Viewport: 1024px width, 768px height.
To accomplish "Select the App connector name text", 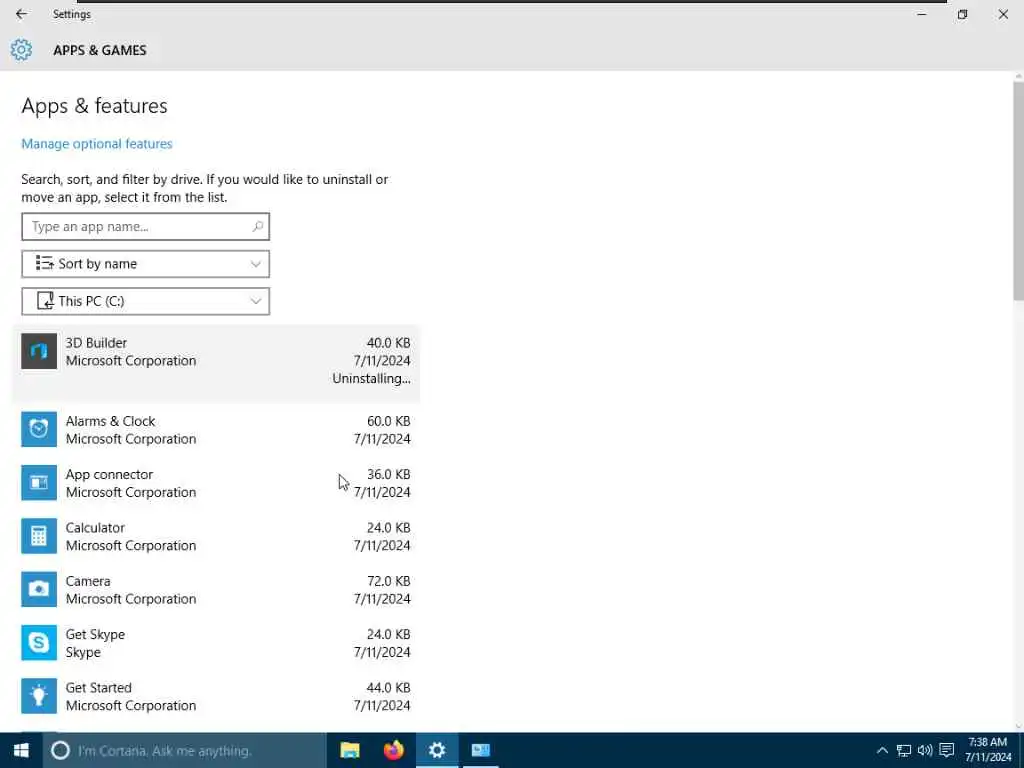I will coord(109,475).
